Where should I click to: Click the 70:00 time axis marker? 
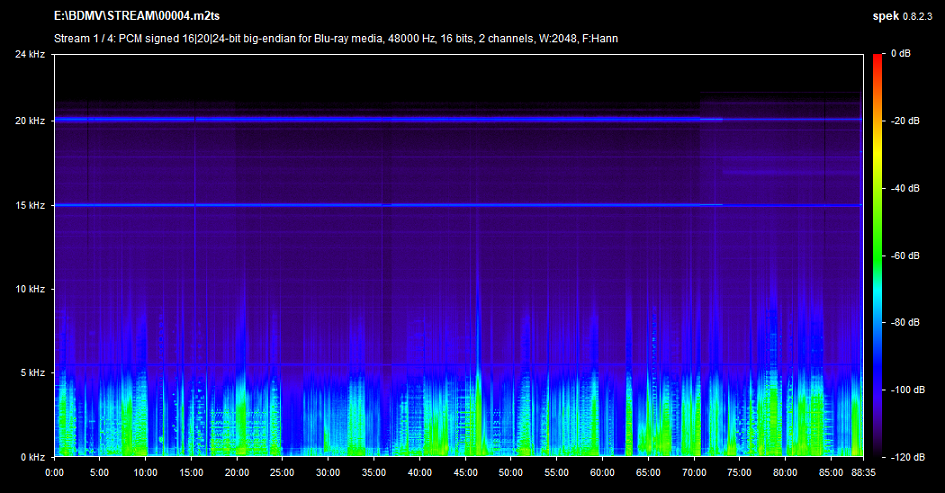pyautogui.click(x=693, y=472)
